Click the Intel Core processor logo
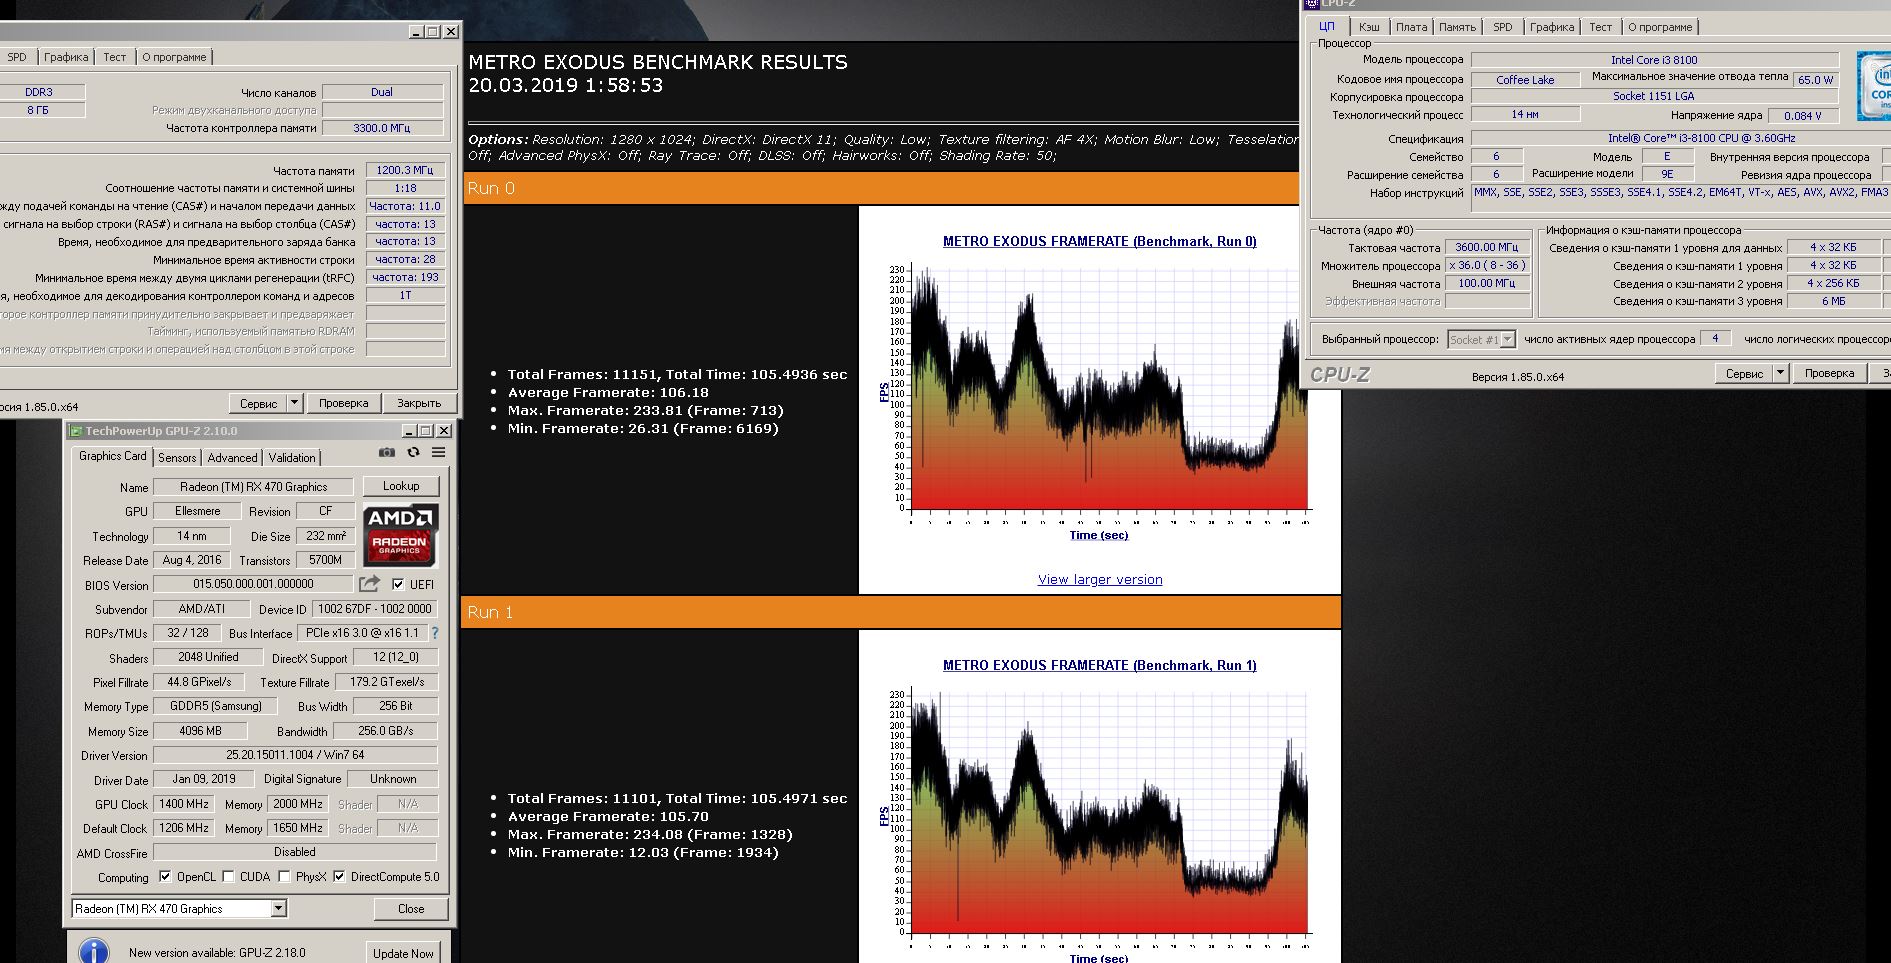This screenshot has height=963, width=1891. pos(1874,86)
